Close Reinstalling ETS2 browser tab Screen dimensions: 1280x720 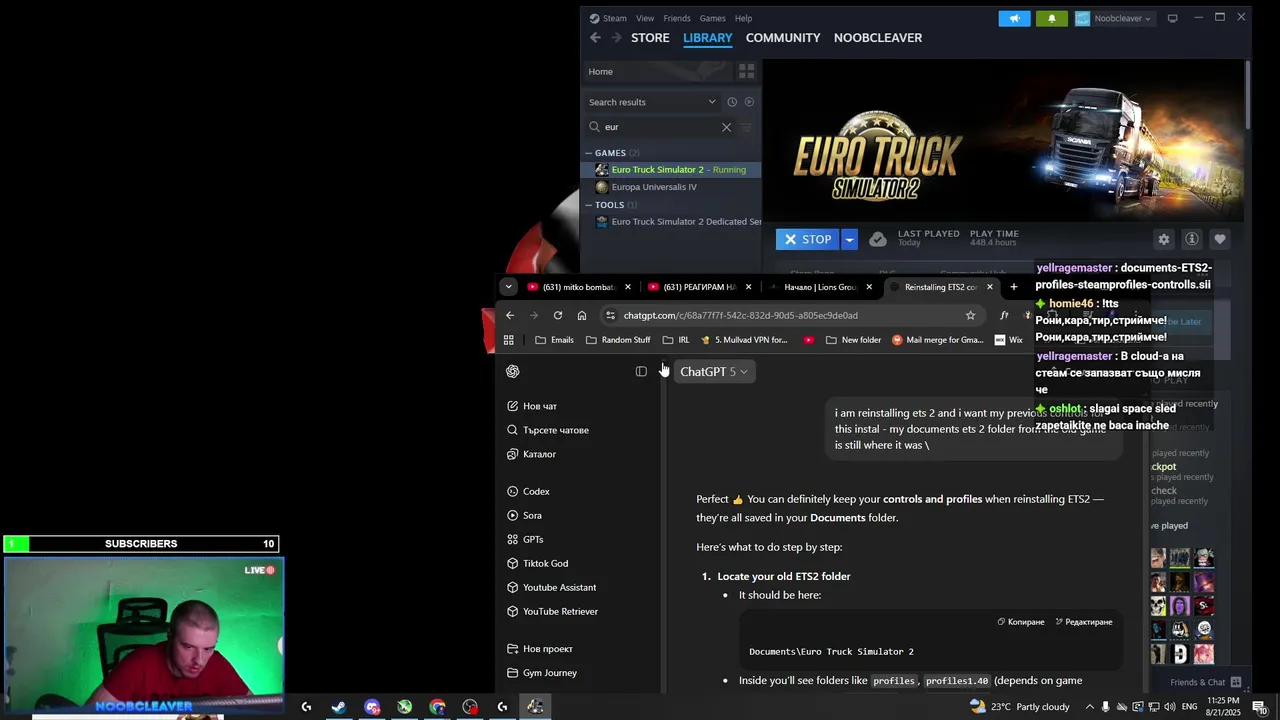(x=989, y=287)
